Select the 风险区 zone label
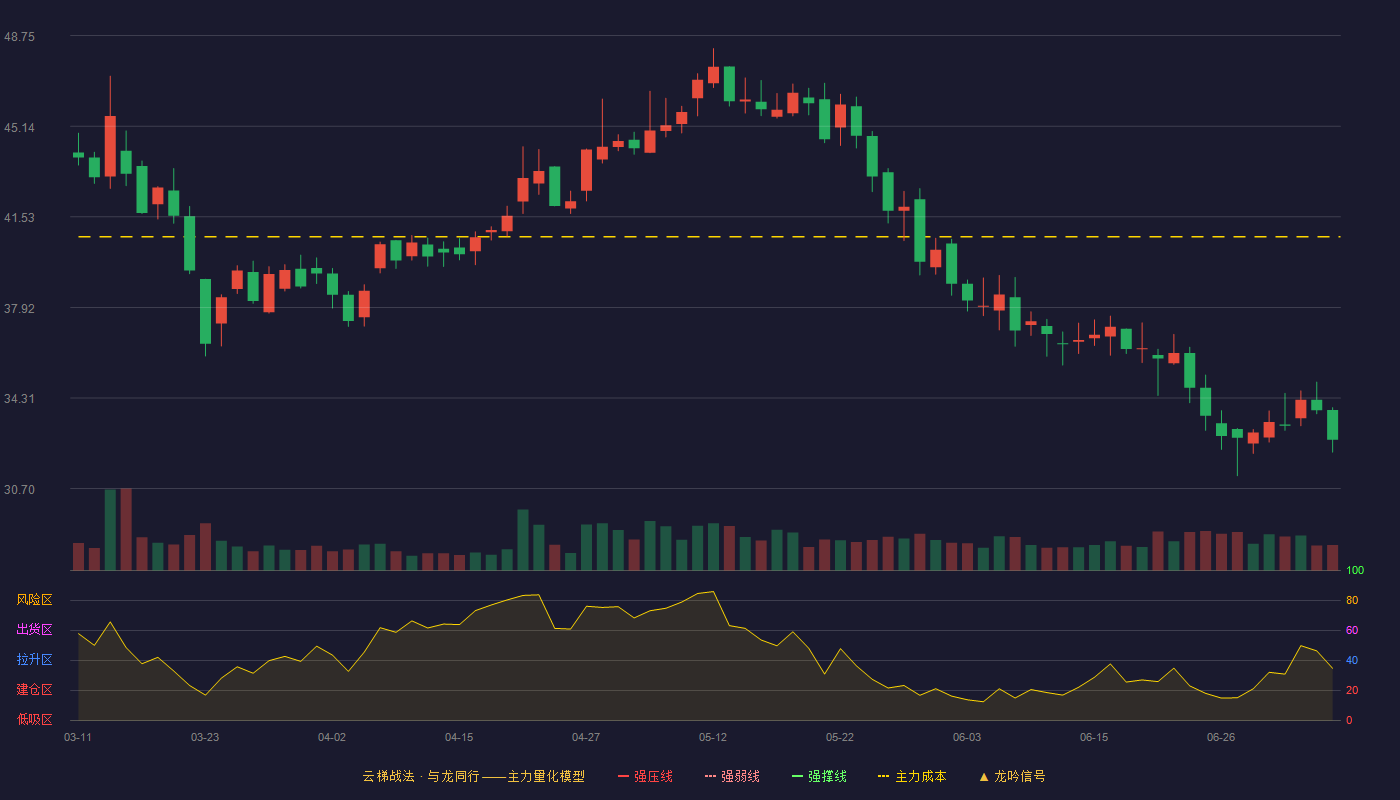Screen dimensions: 1400x800 (34, 600)
